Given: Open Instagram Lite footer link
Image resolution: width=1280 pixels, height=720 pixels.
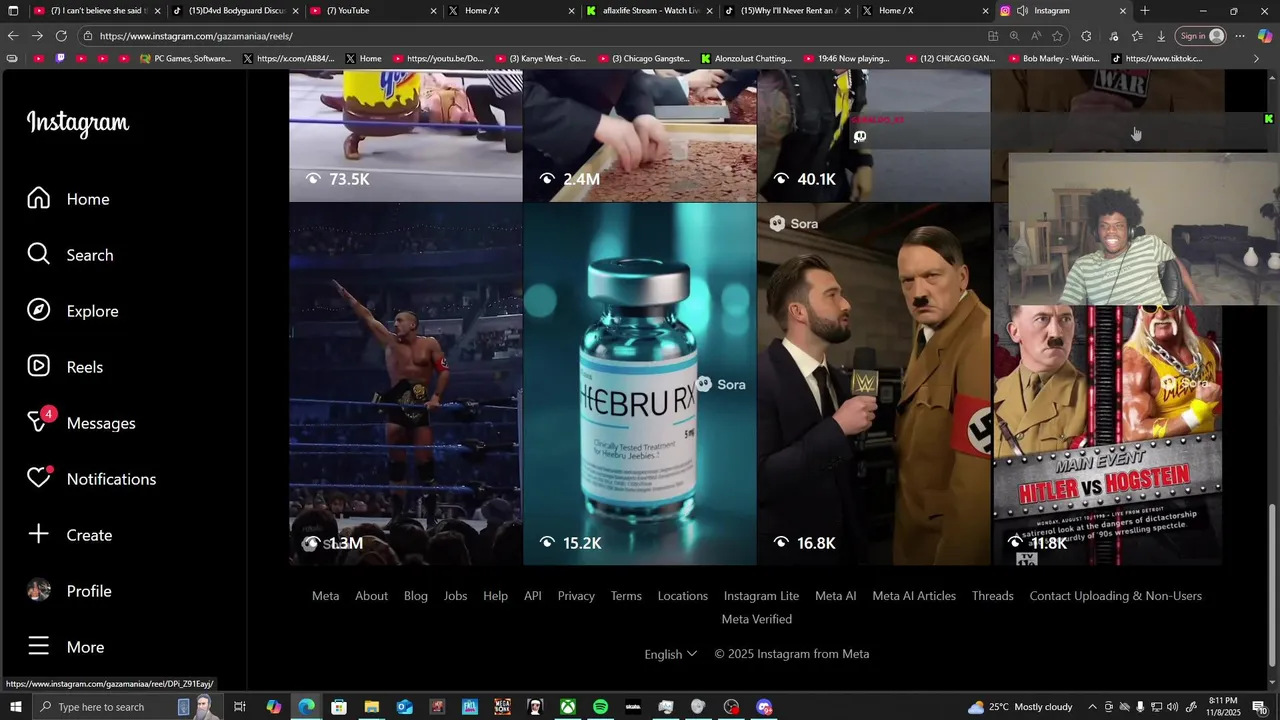Looking at the screenshot, I should pyautogui.click(x=761, y=596).
